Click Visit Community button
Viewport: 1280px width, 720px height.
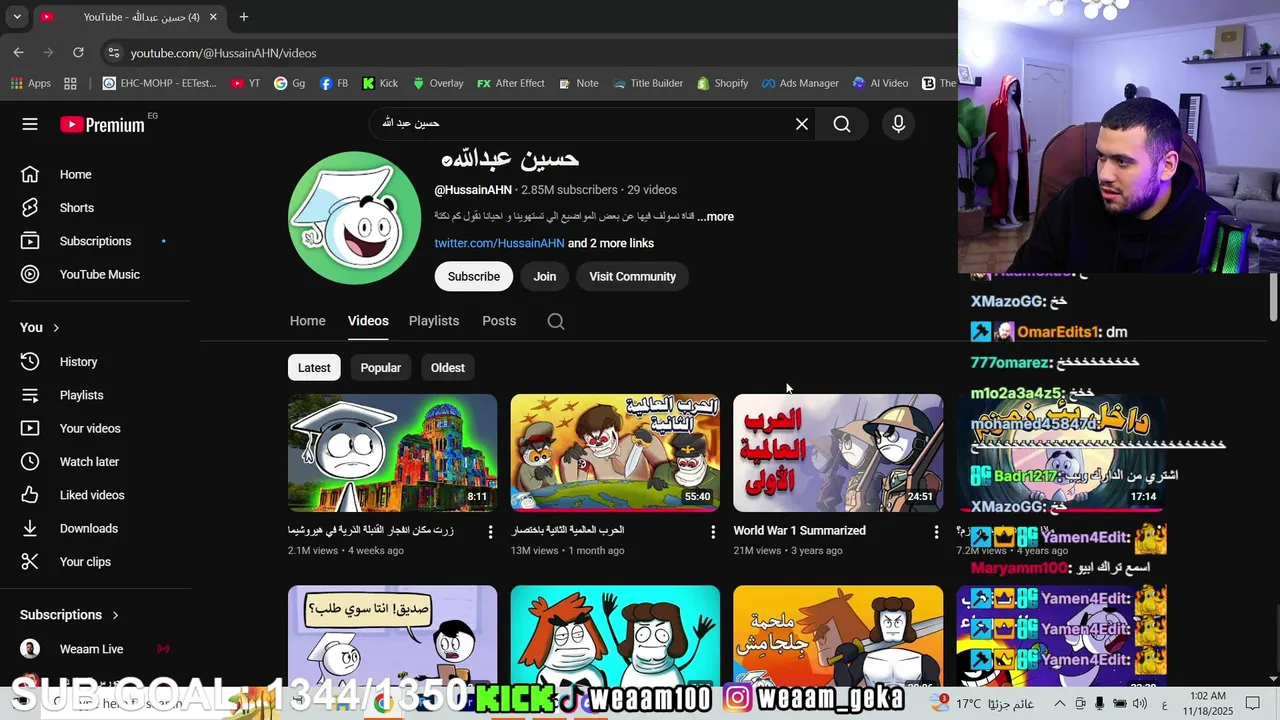(x=633, y=277)
